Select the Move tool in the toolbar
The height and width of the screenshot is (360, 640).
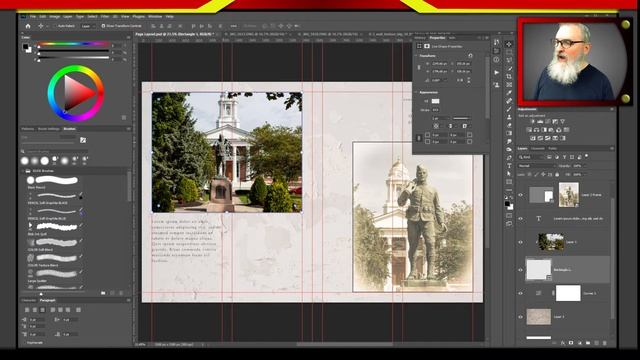pyautogui.click(x=509, y=44)
